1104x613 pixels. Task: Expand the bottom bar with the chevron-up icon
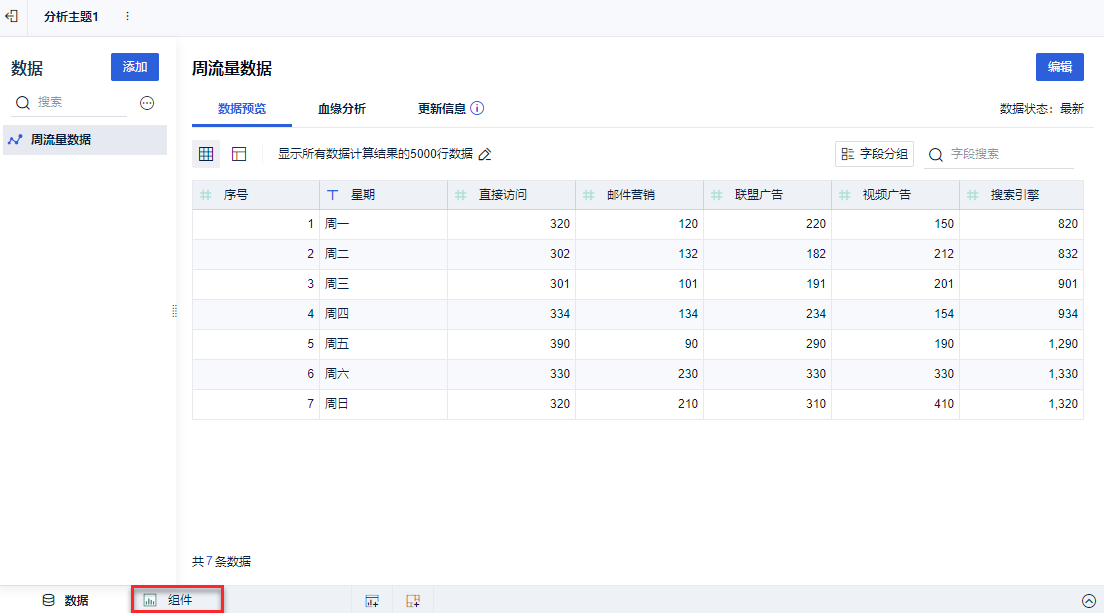tap(1089, 601)
